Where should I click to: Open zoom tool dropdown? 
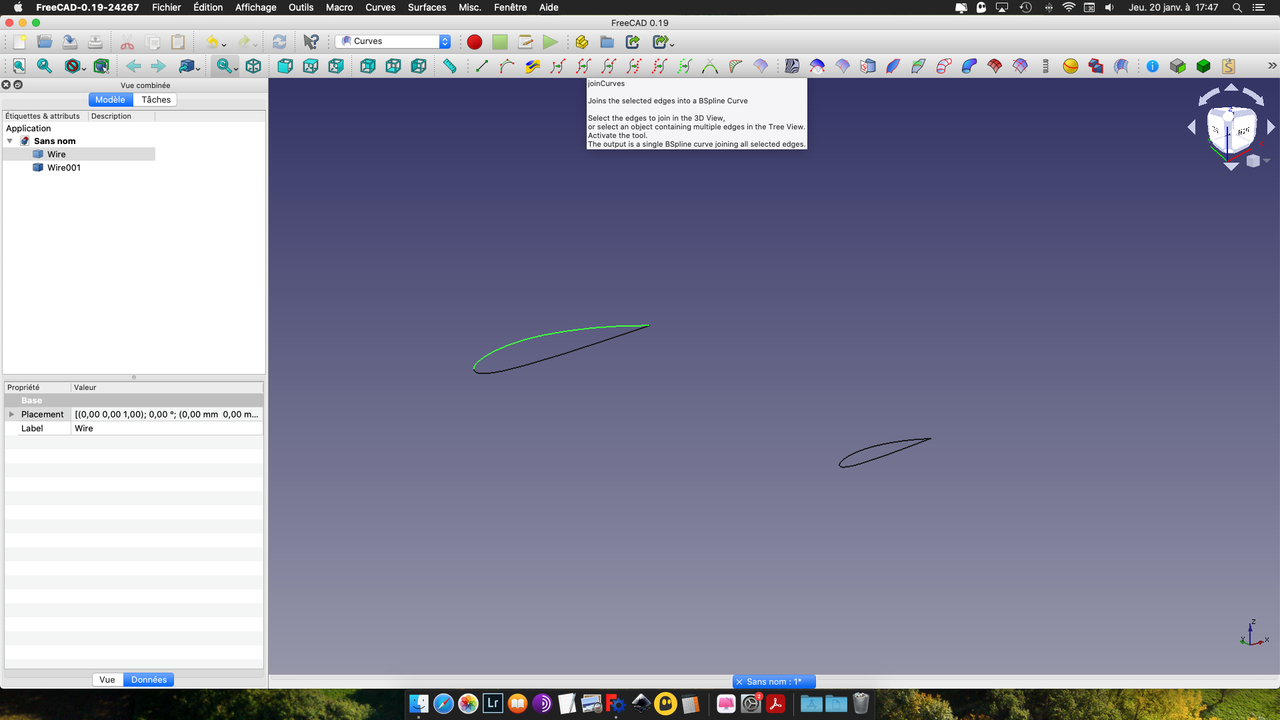pyautogui.click(x=237, y=68)
